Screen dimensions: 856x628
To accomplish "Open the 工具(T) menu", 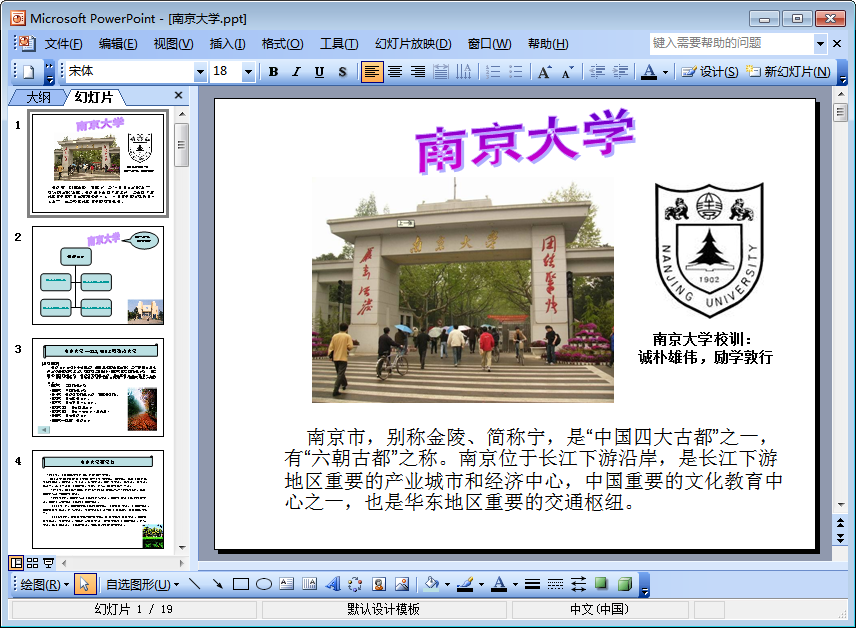I will (x=338, y=44).
